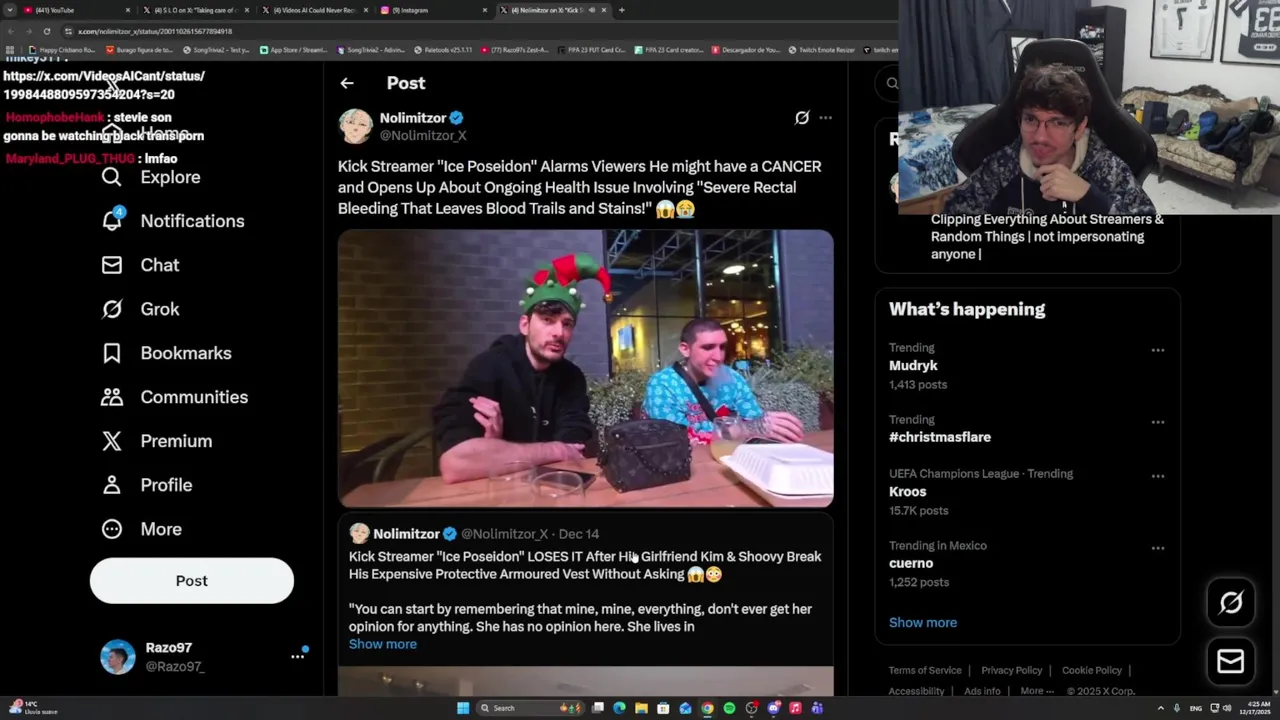Open Terms of Service footer link
This screenshot has width=1280, height=720.
pyautogui.click(x=925, y=670)
